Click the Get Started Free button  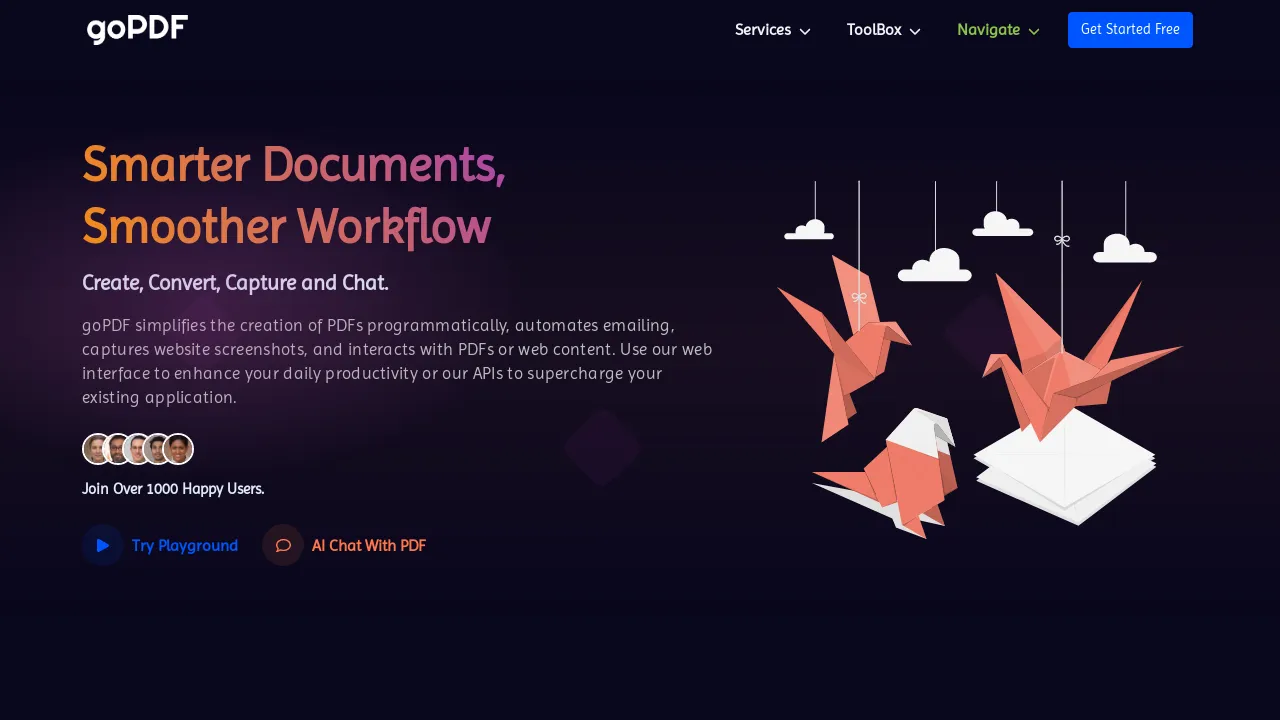point(1130,30)
